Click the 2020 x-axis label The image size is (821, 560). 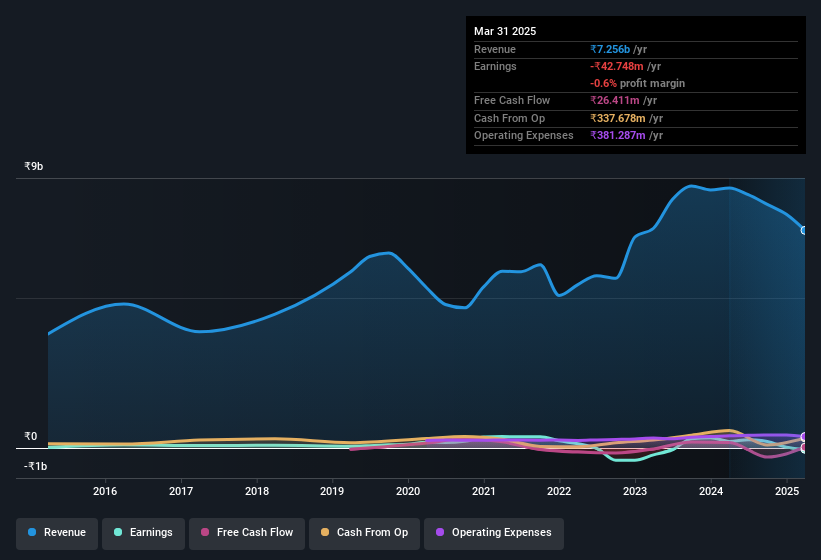click(408, 491)
